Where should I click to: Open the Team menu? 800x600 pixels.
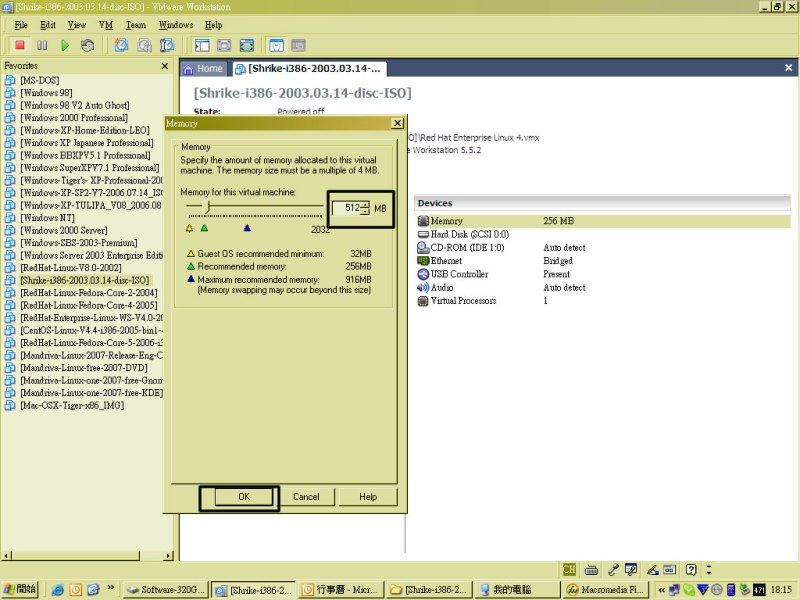click(136, 24)
